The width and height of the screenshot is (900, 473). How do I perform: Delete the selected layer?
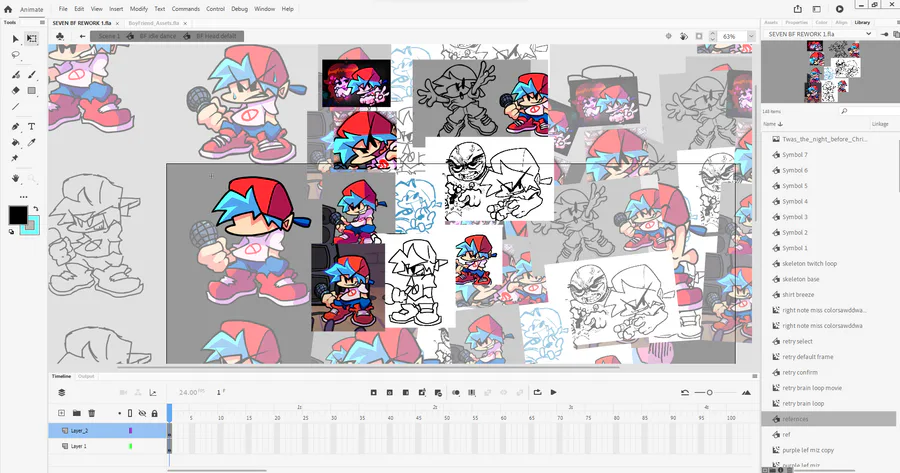pos(91,413)
